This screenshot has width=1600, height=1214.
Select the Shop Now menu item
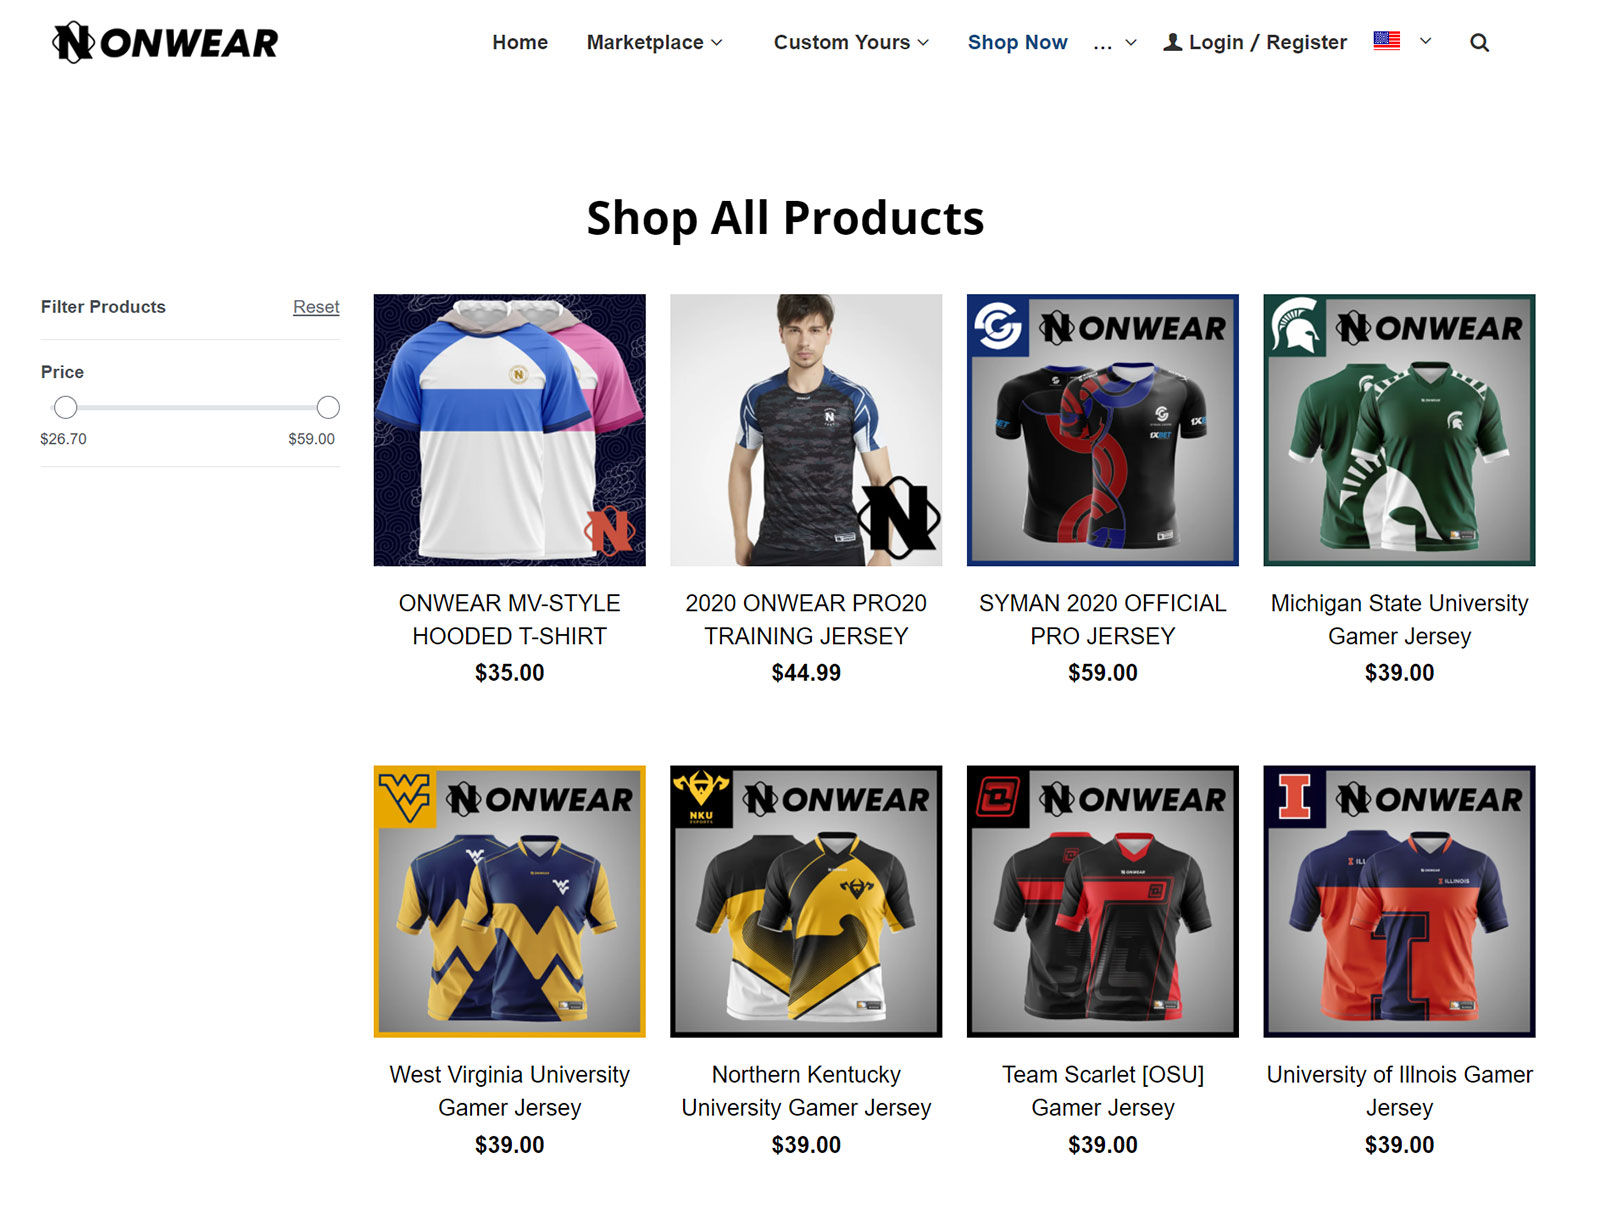[x=1017, y=42]
